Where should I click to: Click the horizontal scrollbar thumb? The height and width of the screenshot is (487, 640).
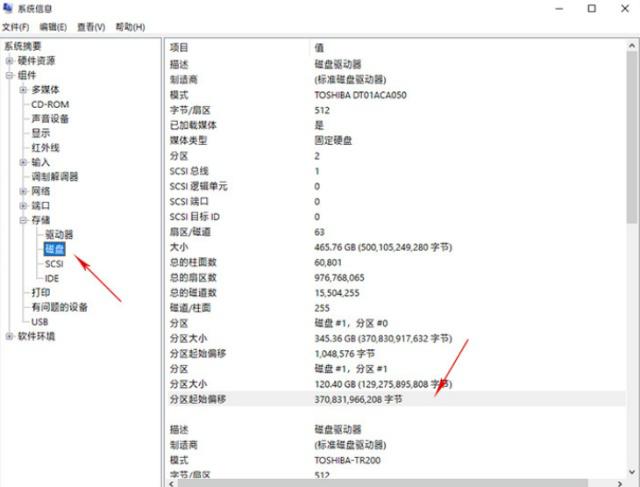tap(383, 483)
